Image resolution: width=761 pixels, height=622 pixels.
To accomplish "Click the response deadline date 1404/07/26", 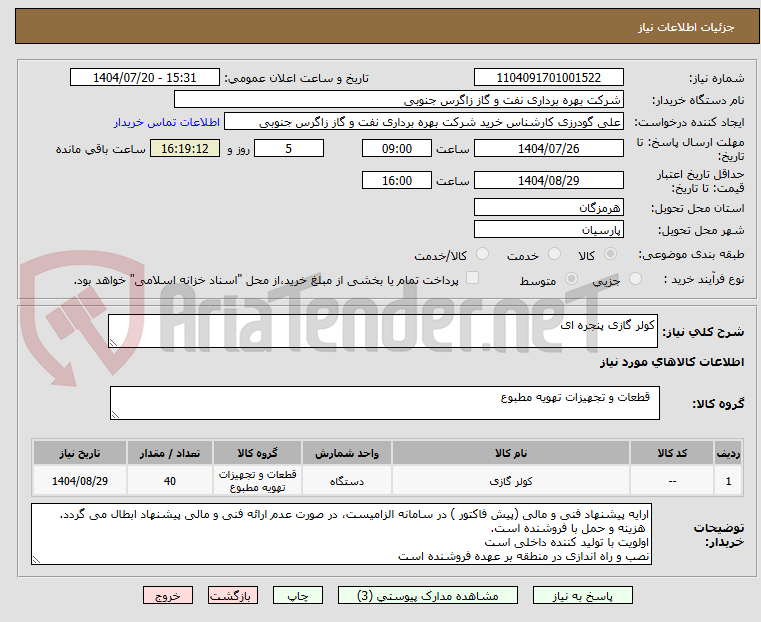I will 548,148.
